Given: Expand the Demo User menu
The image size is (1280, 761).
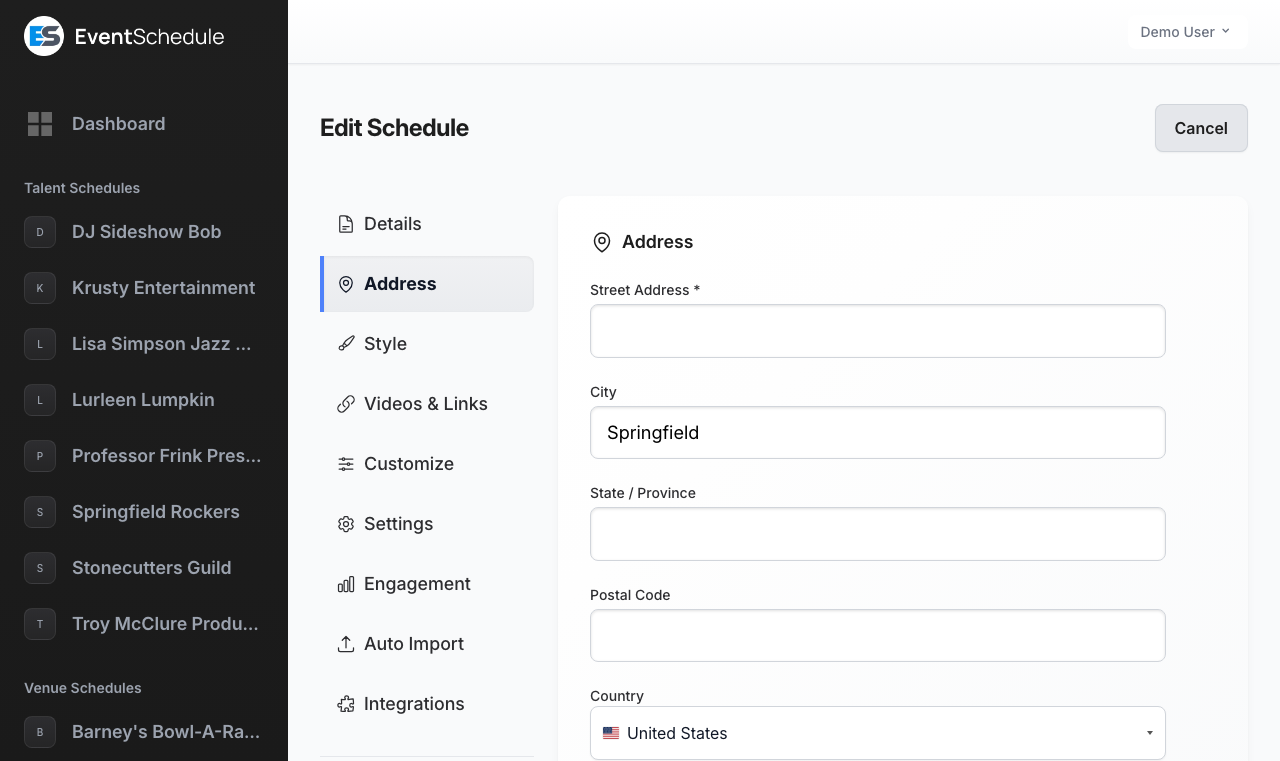Looking at the screenshot, I should click(1186, 31).
